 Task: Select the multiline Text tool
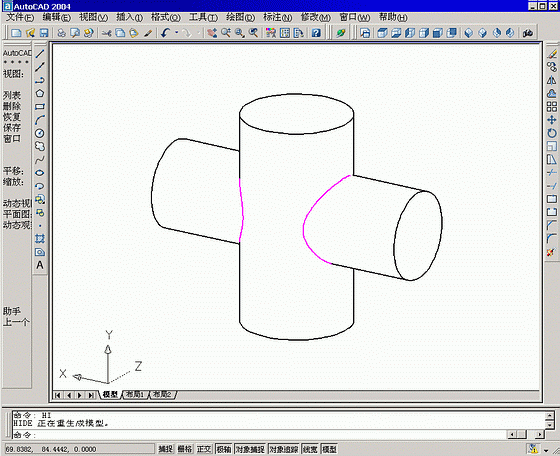(40, 265)
